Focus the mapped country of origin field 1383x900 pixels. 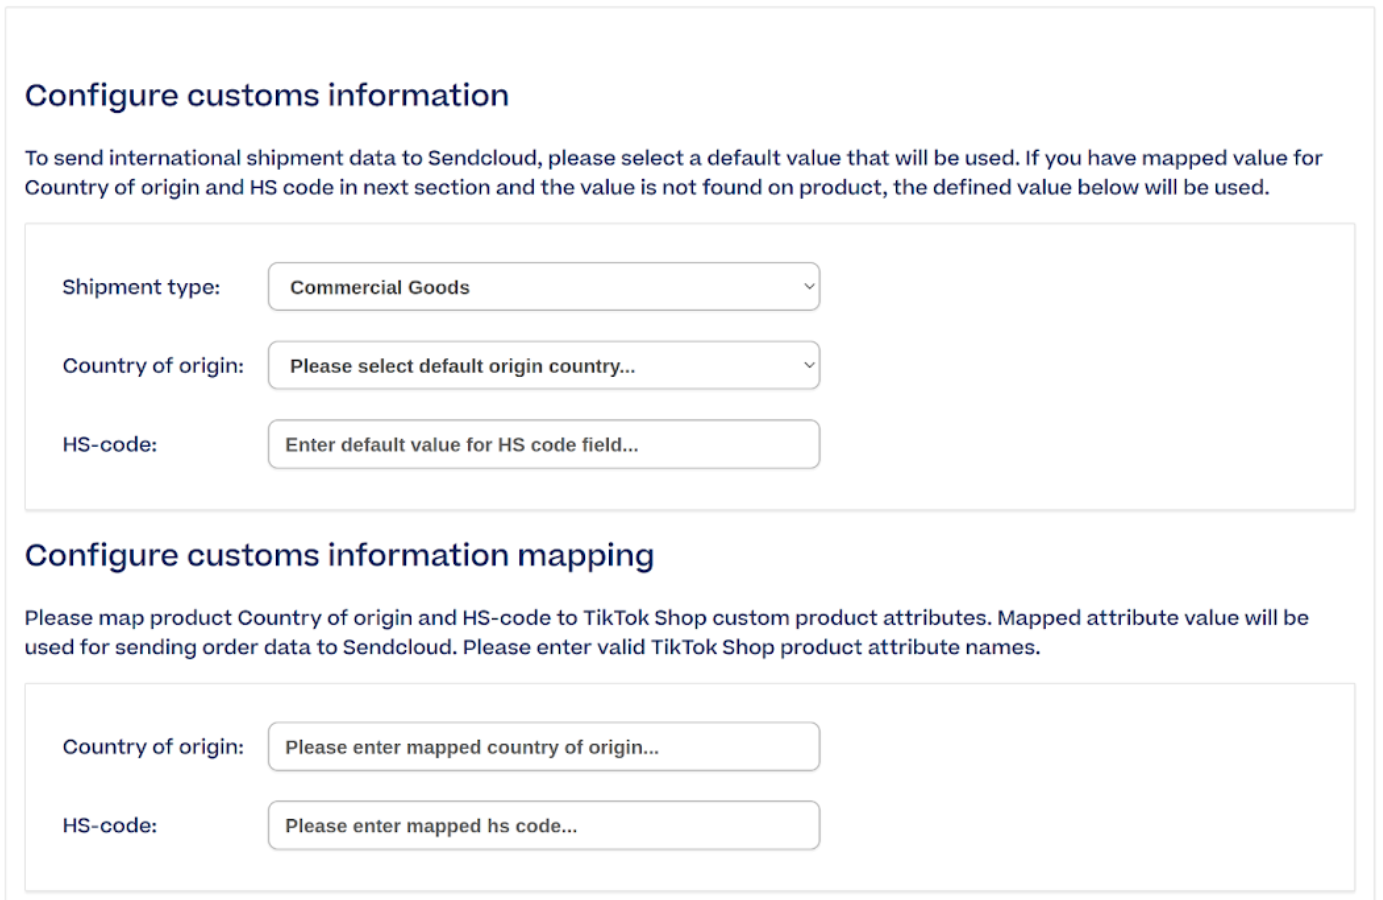(543, 745)
